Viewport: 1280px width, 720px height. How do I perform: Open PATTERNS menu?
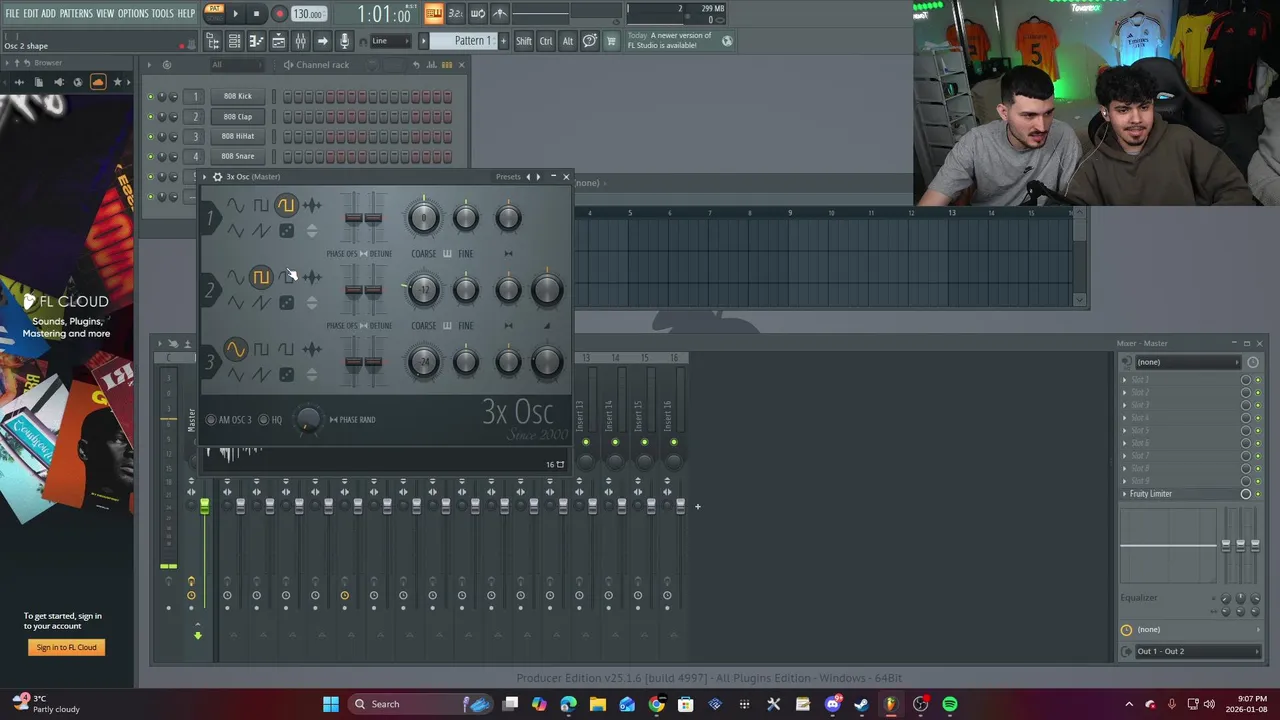pos(76,13)
